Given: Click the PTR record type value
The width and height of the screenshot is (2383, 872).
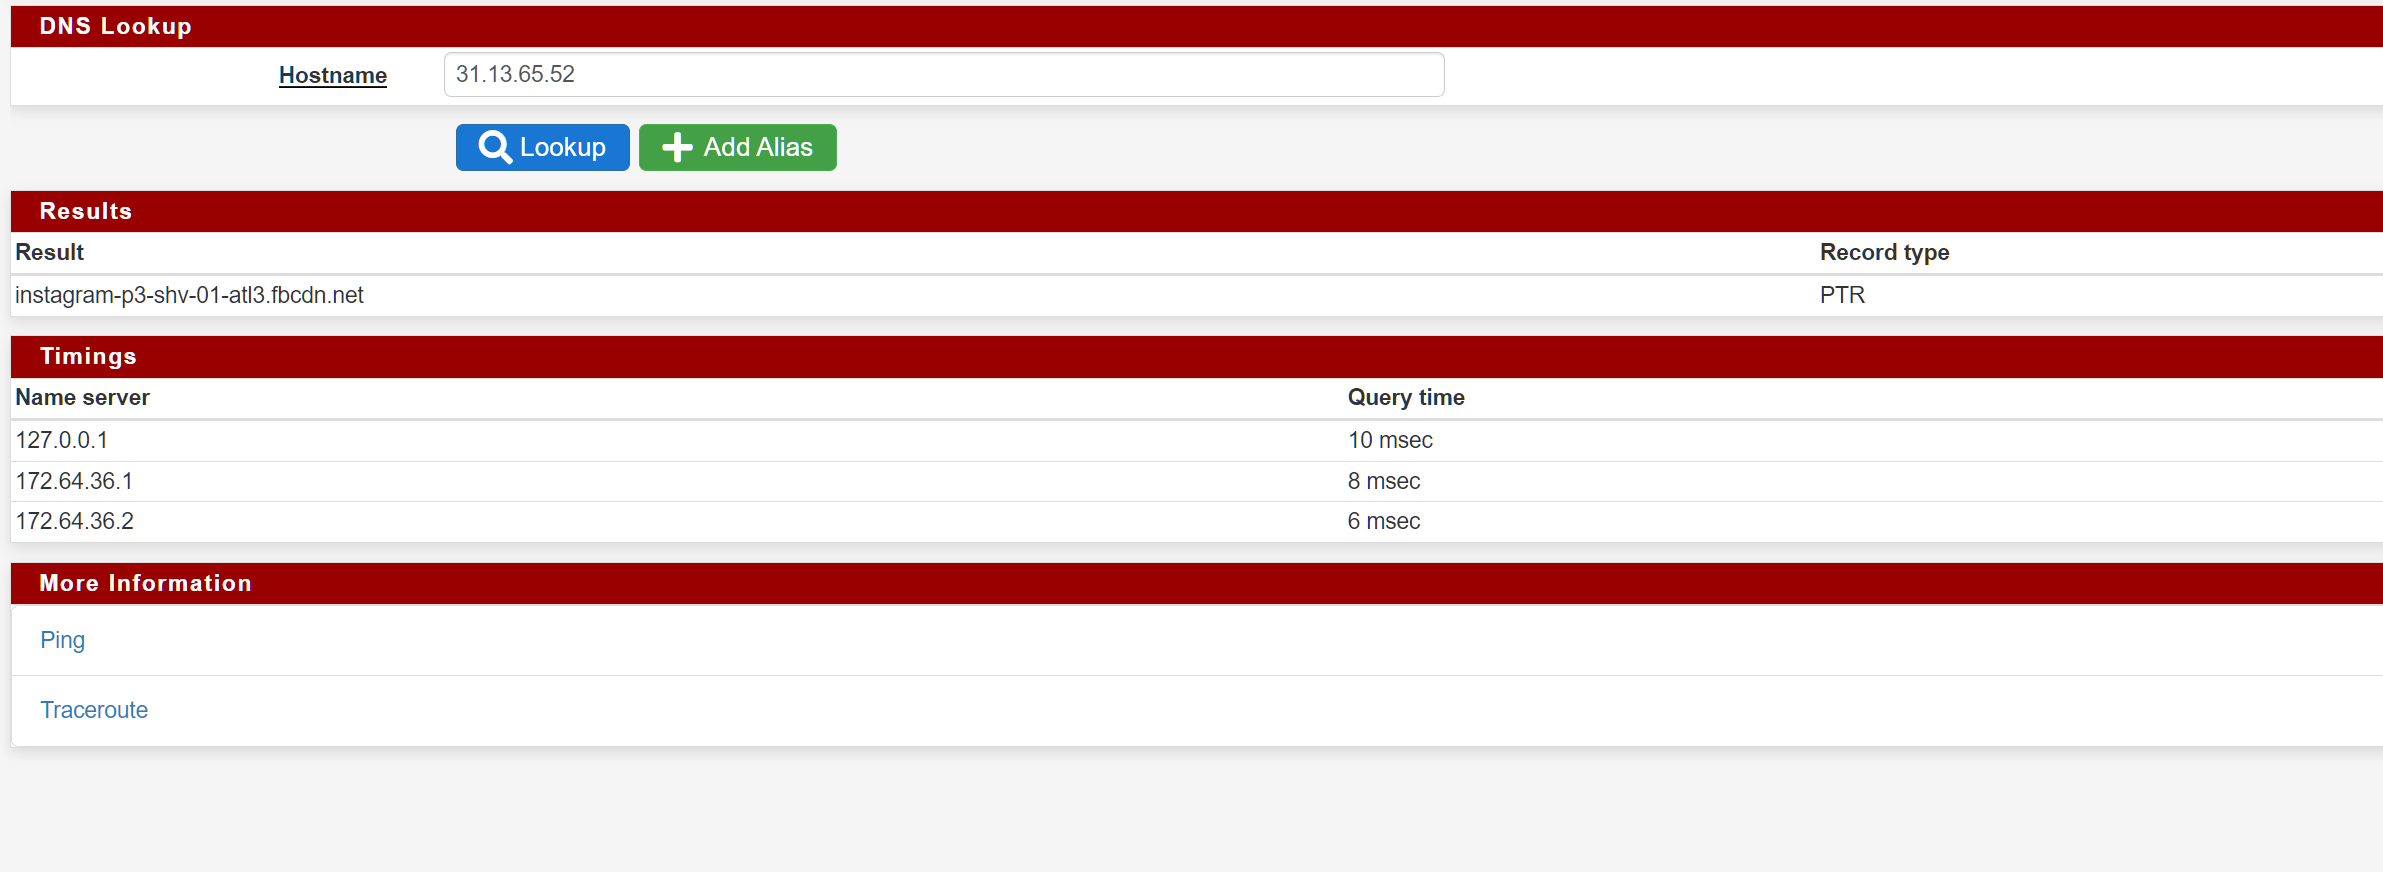Looking at the screenshot, I should click(x=1842, y=295).
